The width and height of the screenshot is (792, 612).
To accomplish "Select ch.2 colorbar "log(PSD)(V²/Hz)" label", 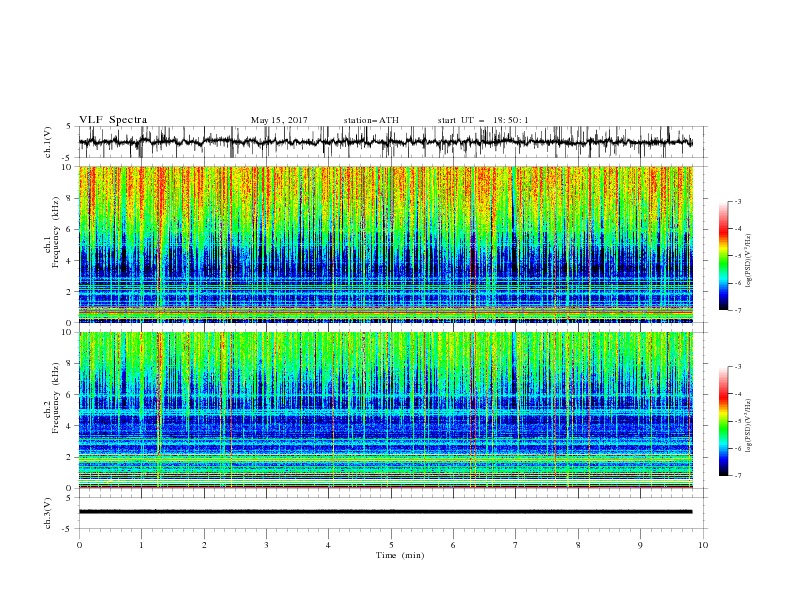I will pyautogui.click(x=748, y=425).
